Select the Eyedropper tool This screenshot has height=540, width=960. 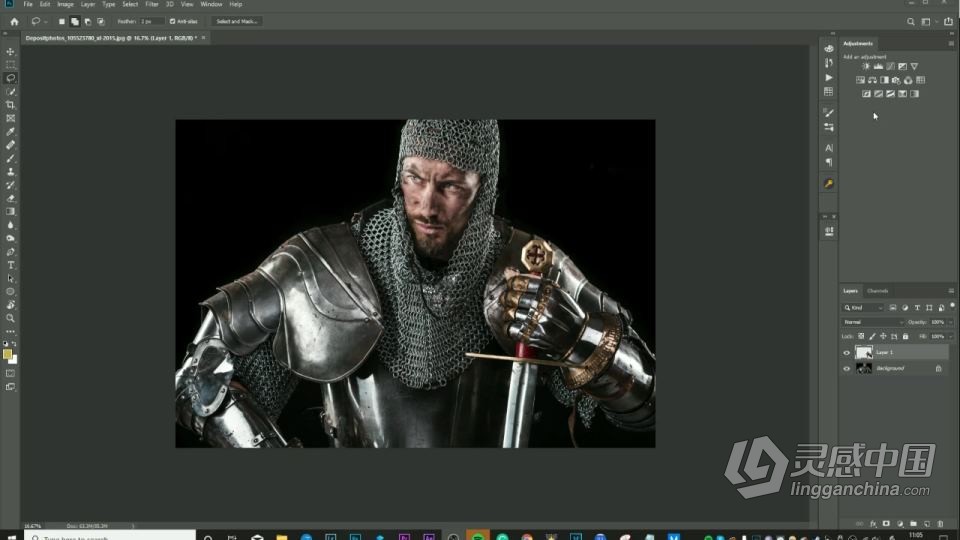pos(10,132)
